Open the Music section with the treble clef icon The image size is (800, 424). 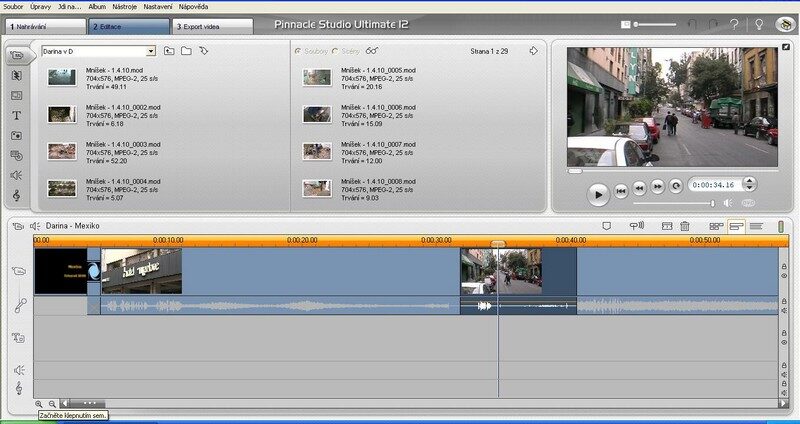(x=17, y=195)
